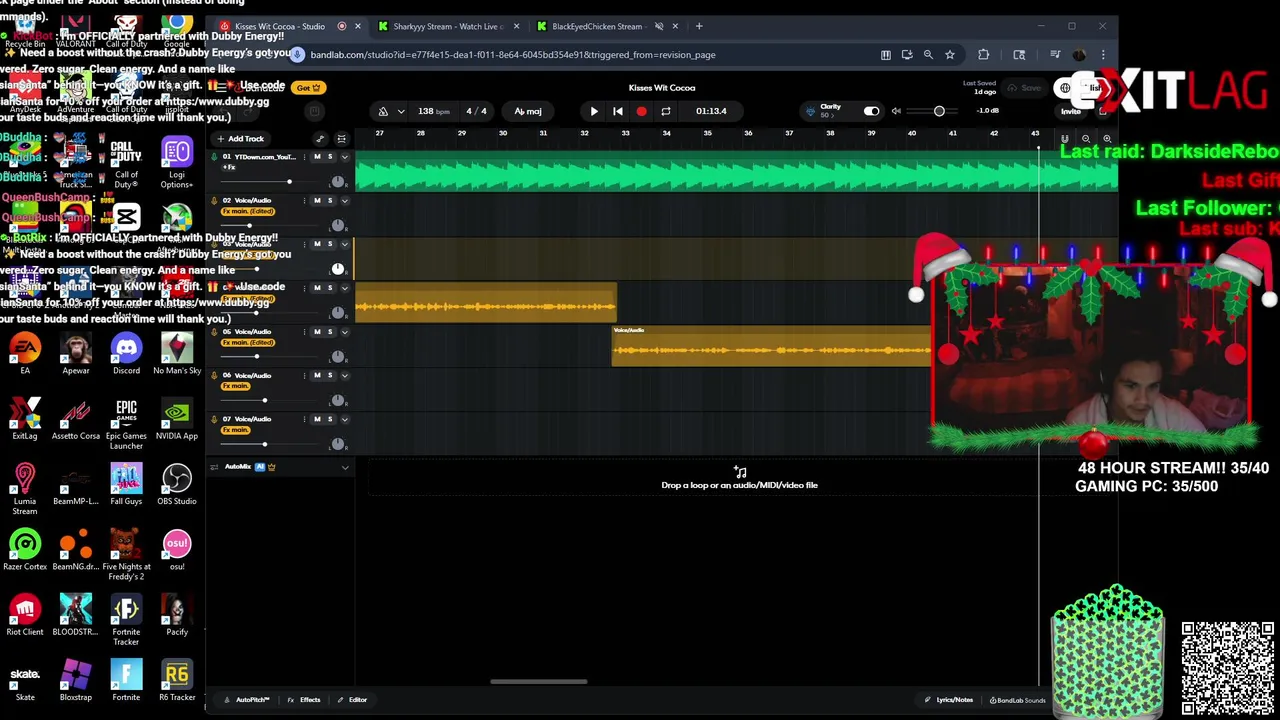1280x720 pixels.
Task: Solo track 02 Voice/Audio
Action: click(330, 200)
